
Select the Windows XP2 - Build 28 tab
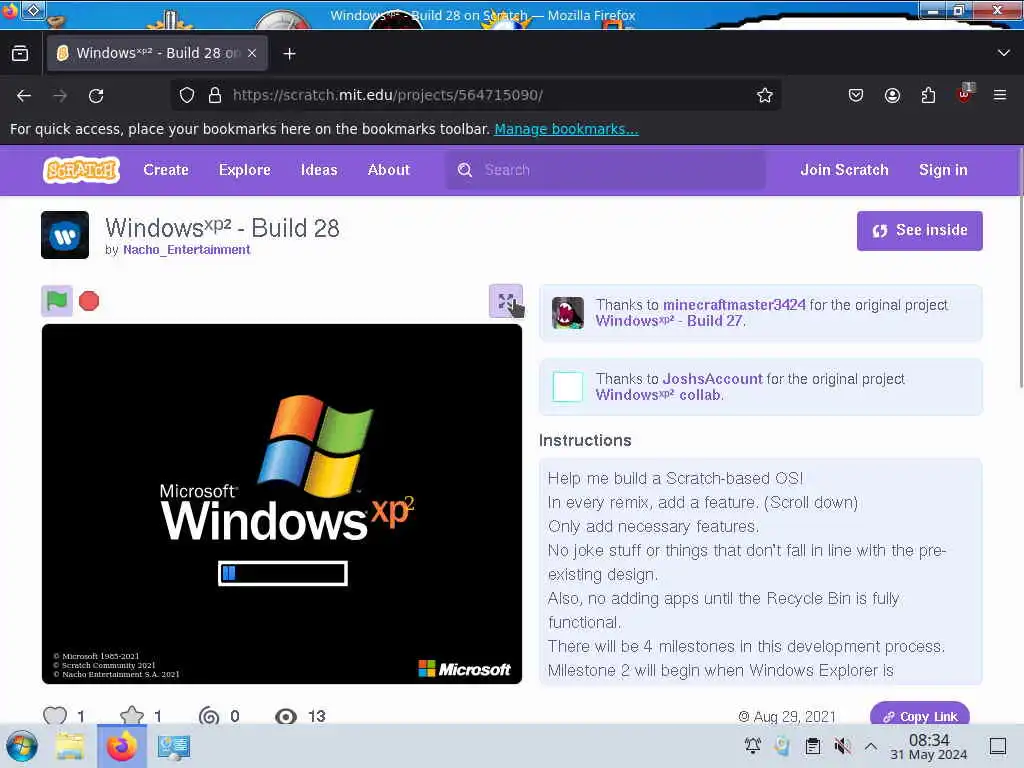pyautogui.click(x=157, y=53)
